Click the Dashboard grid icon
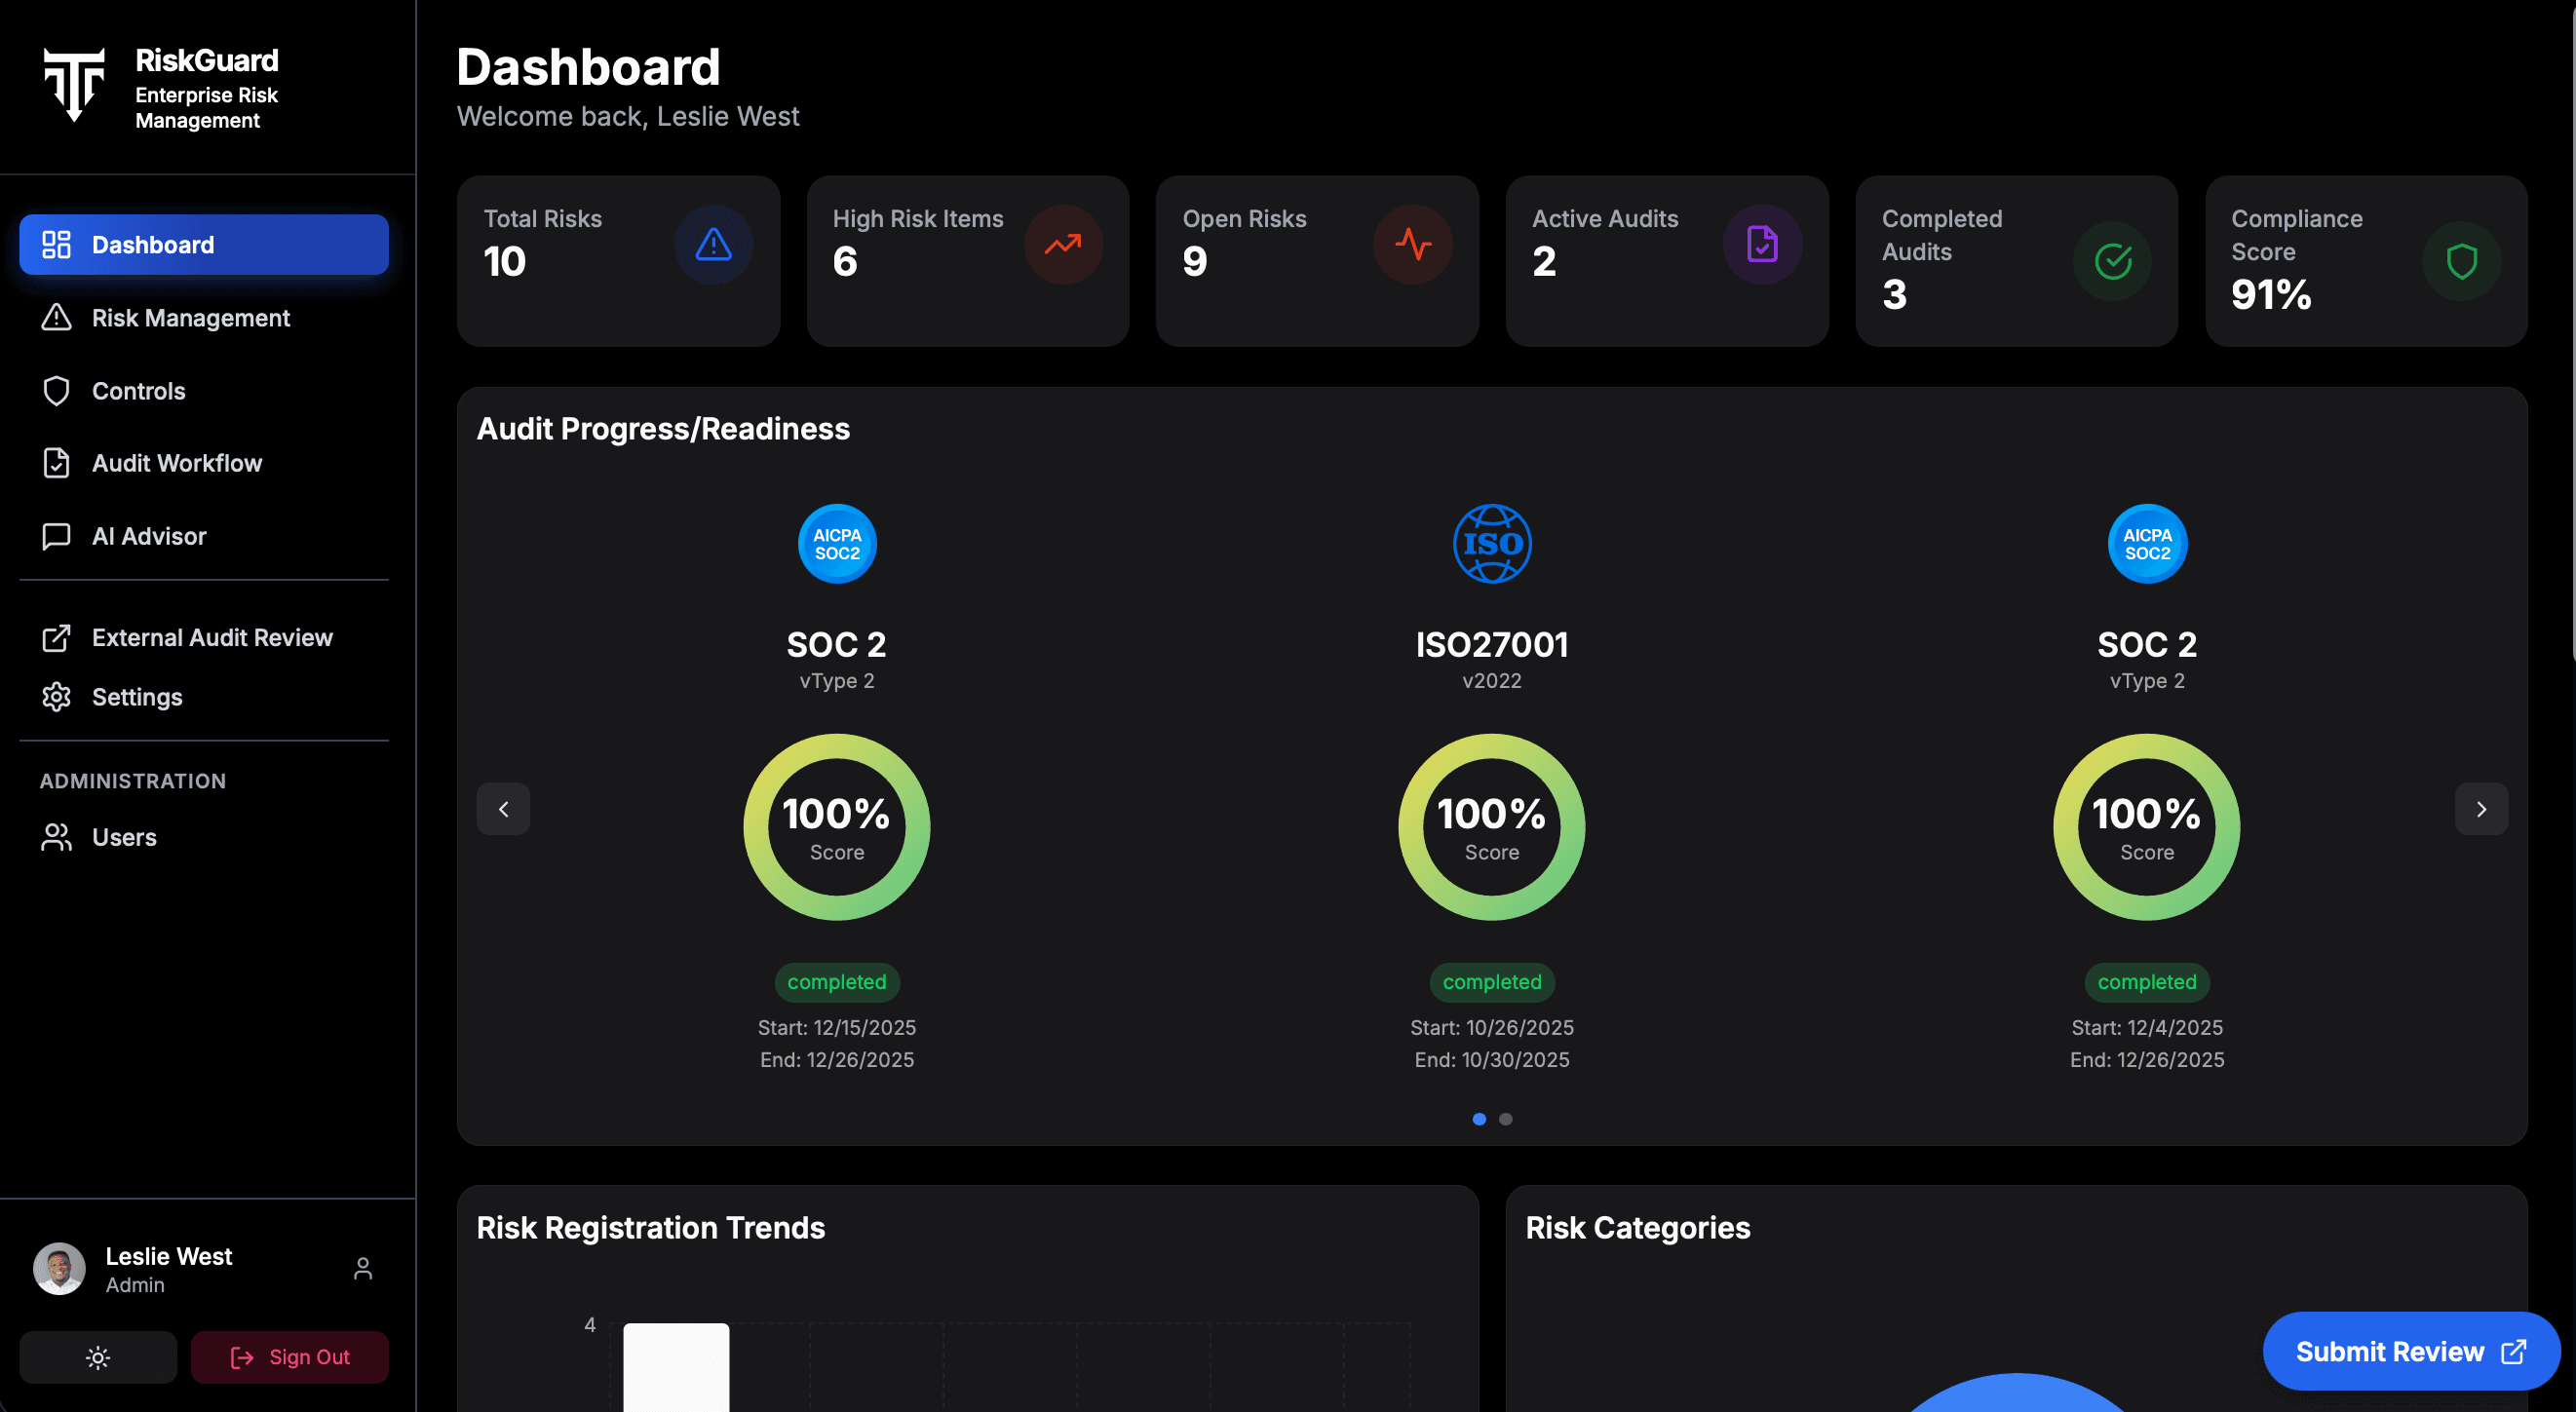This screenshot has width=2576, height=1412. [x=57, y=245]
